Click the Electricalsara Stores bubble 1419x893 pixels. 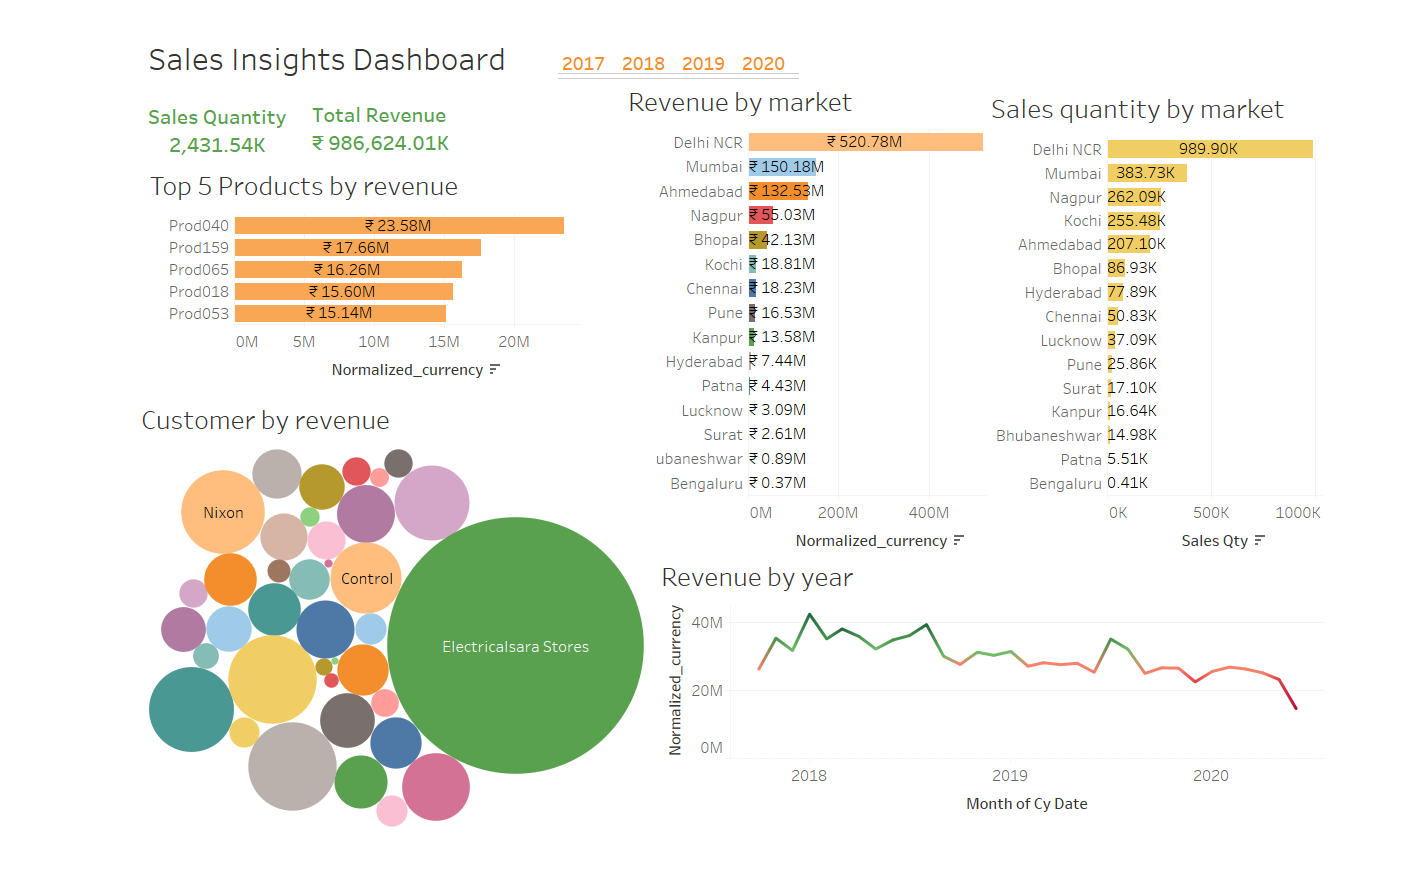coord(516,646)
